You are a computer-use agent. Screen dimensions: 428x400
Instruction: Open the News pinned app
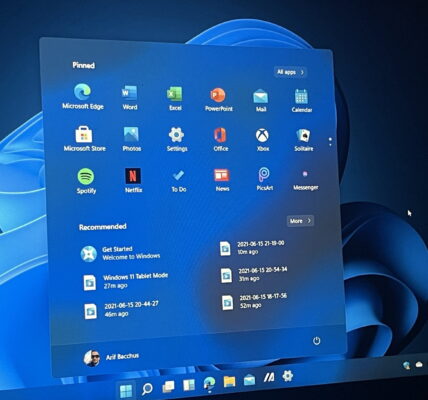222,180
